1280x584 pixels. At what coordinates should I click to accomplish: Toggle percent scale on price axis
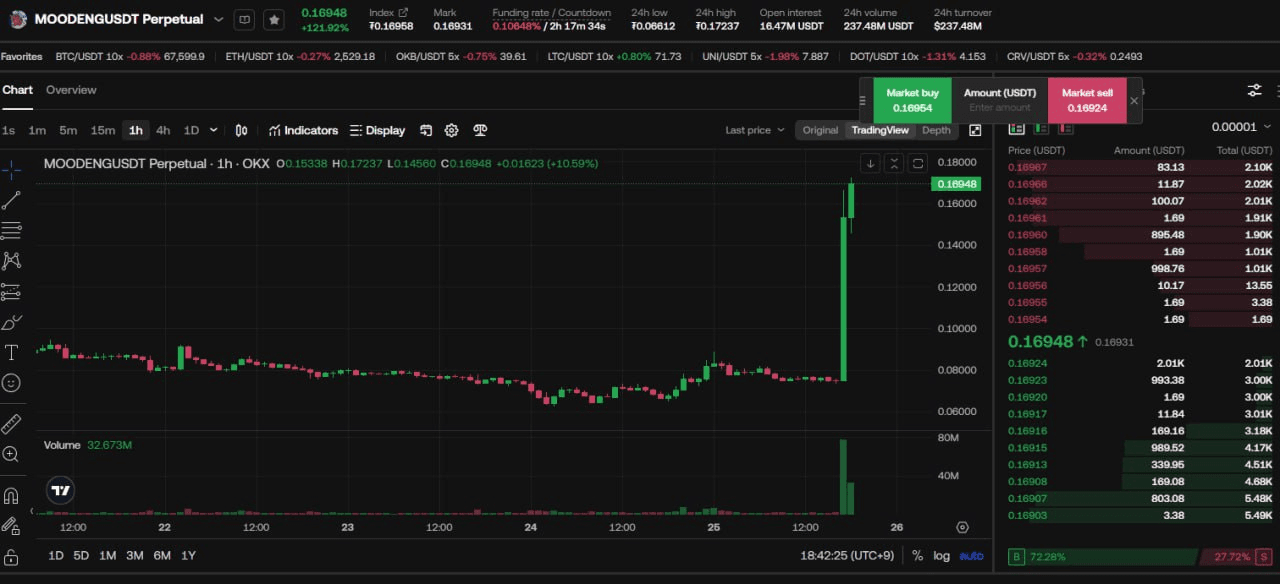917,555
